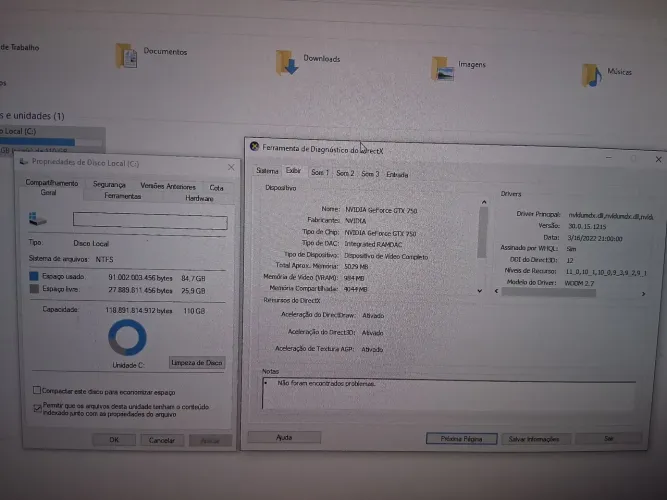Click the Salvar Informações button

point(534,439)
